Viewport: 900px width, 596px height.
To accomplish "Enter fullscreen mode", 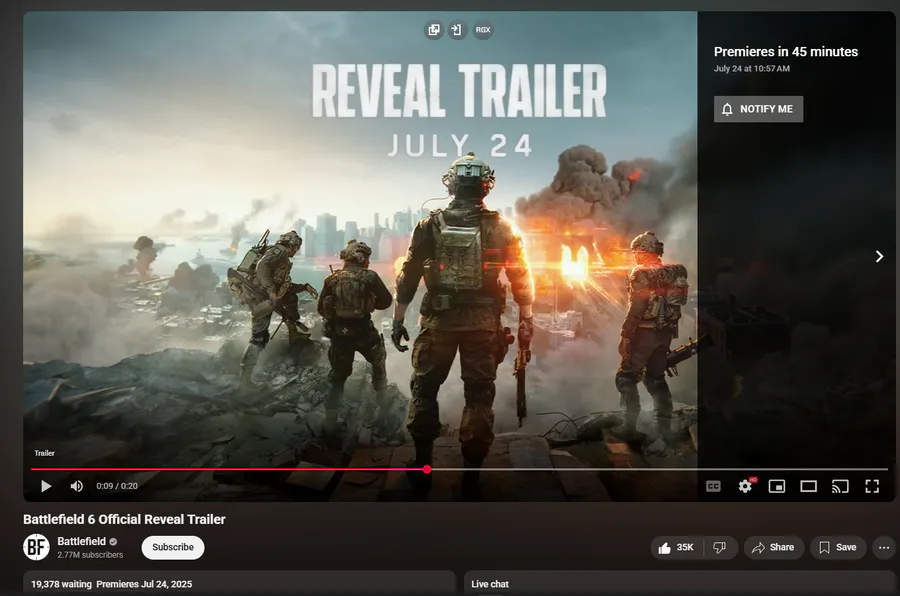I will click(872, 486).
